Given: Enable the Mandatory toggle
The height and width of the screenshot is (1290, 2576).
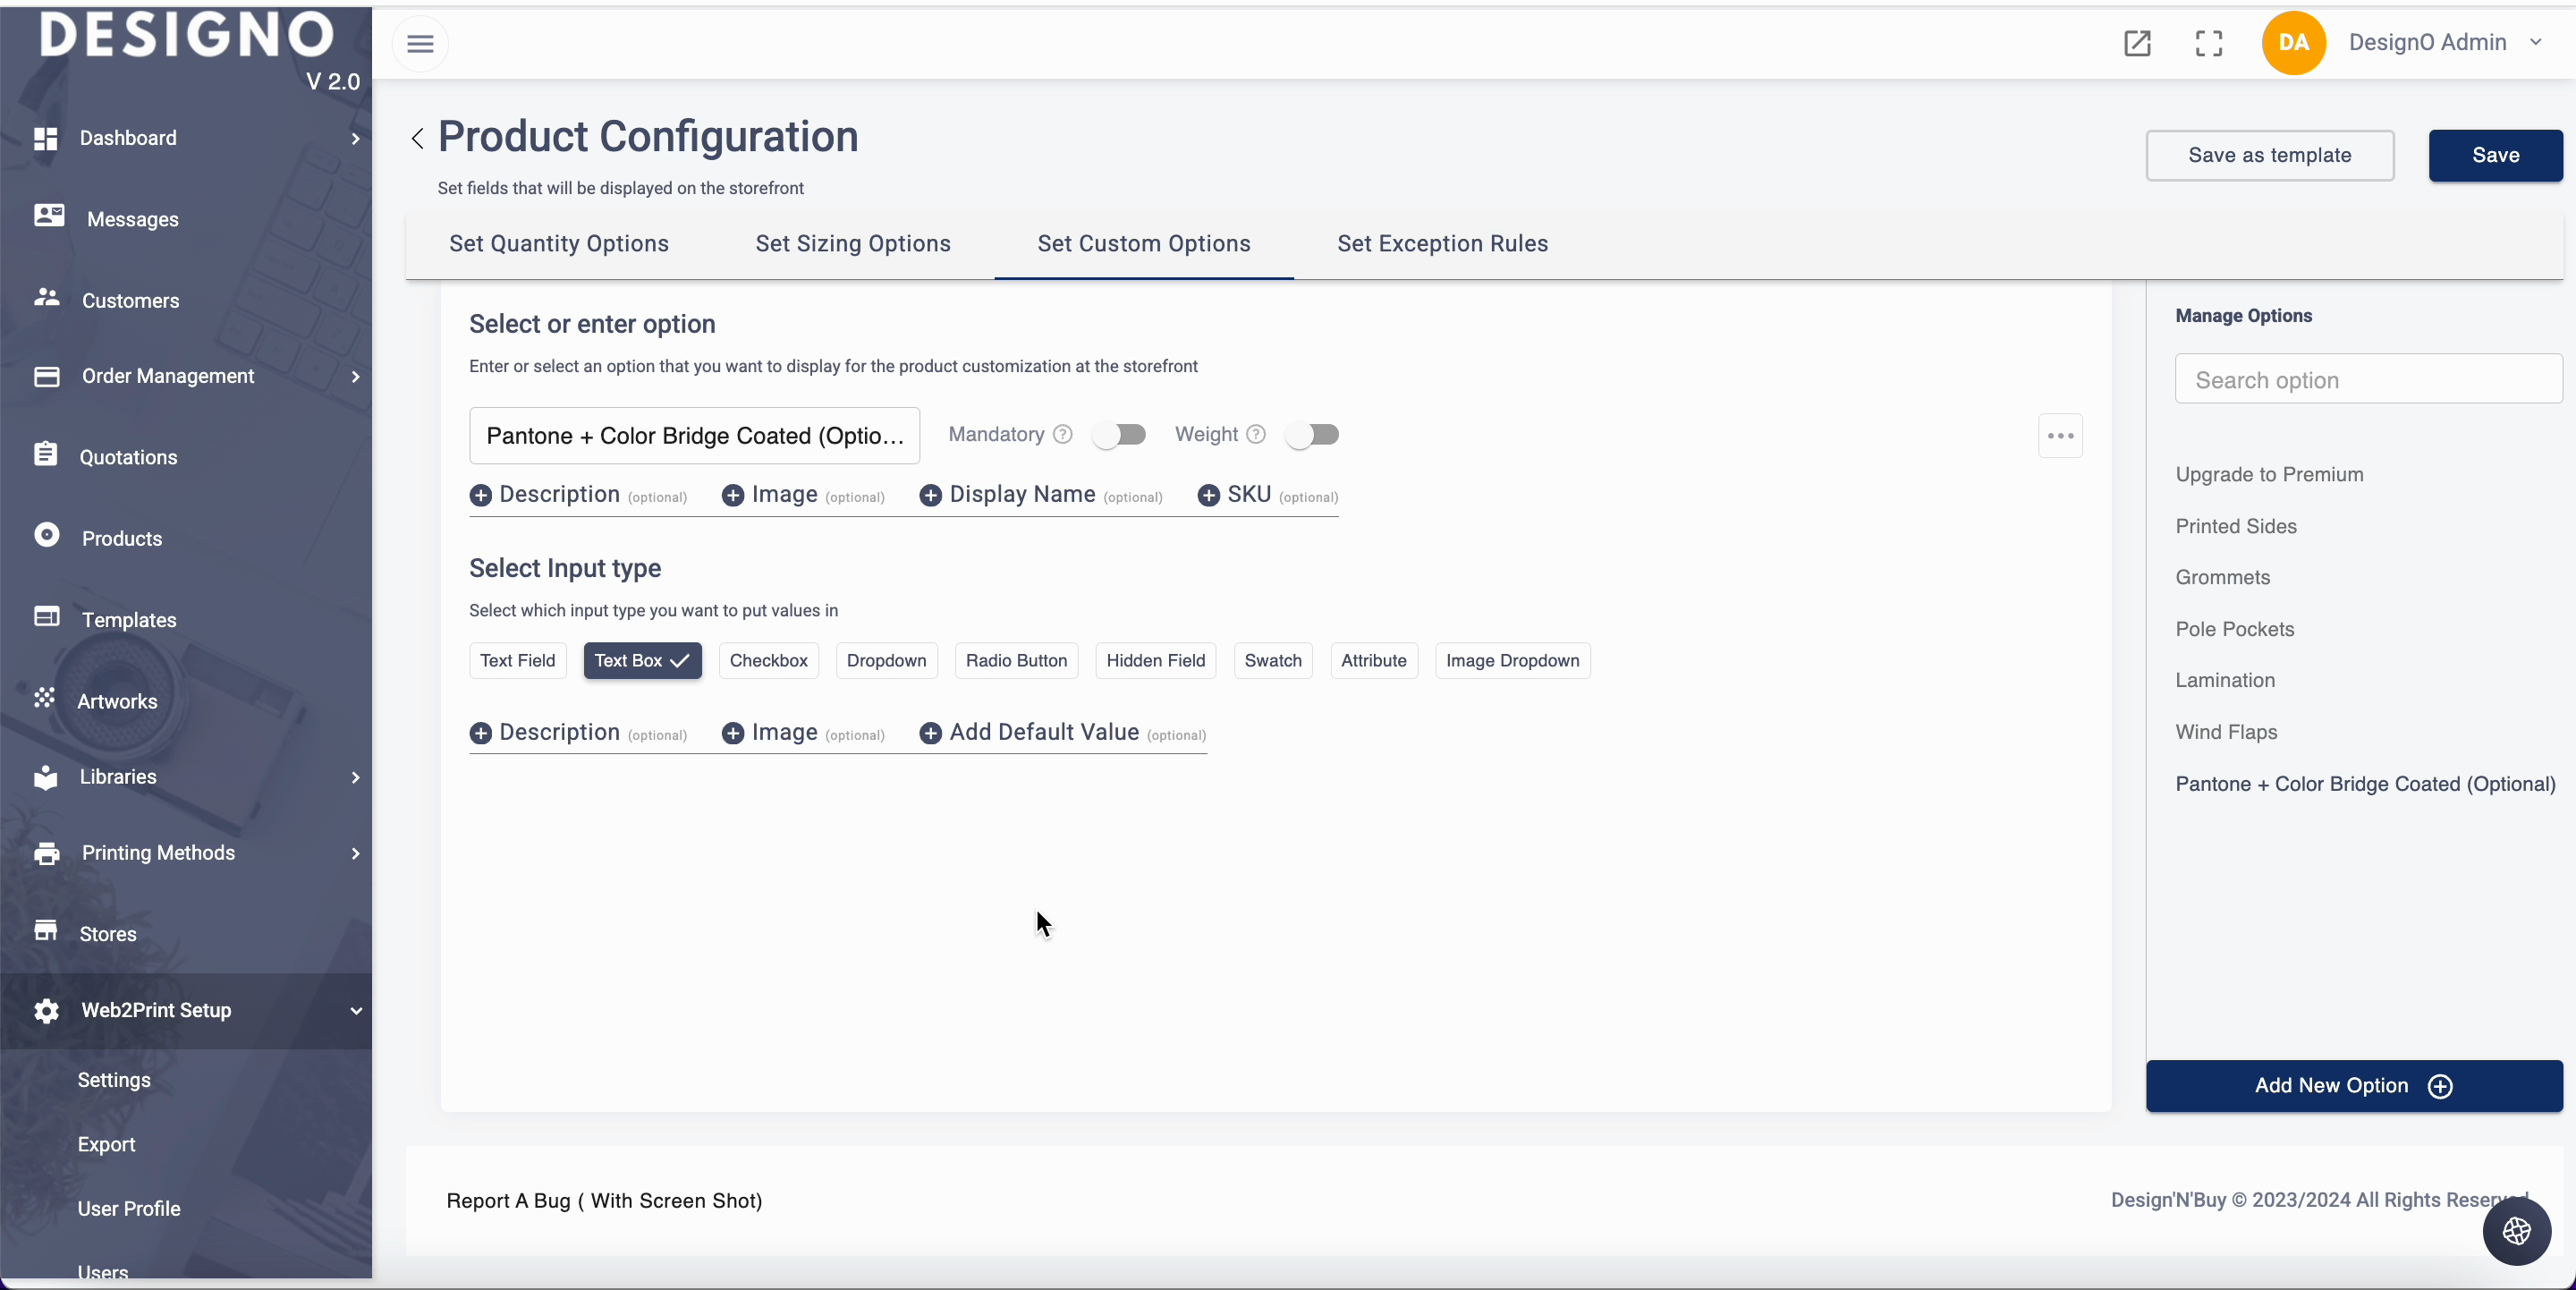Looking at the screenshot, I should pos(1119,434).
